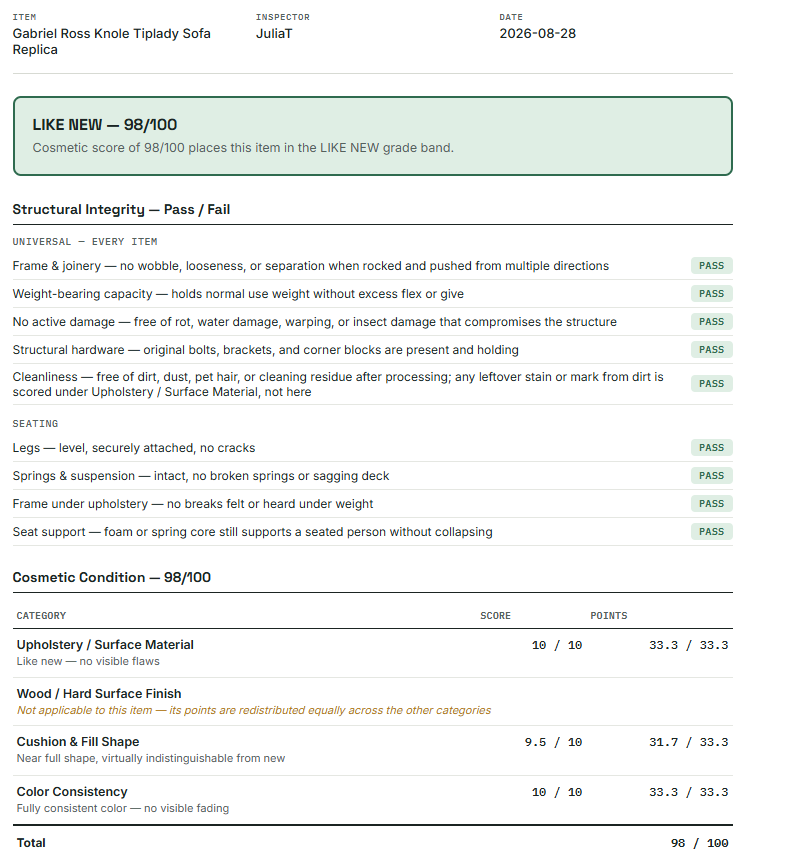The height and width of the screenshot is (865, 787).
Task: Click the Structural hardware criterion text
Action: click(266, 350)
